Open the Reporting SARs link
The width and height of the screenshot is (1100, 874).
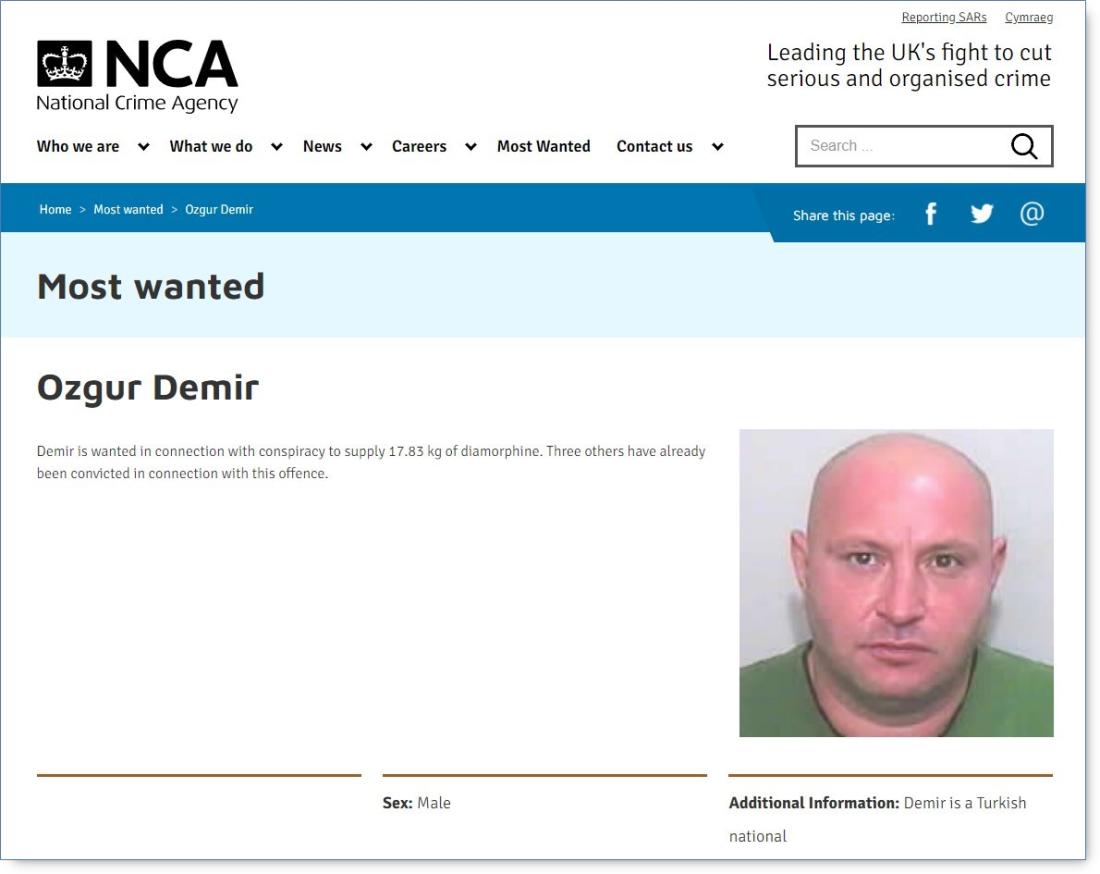(944, 17)
